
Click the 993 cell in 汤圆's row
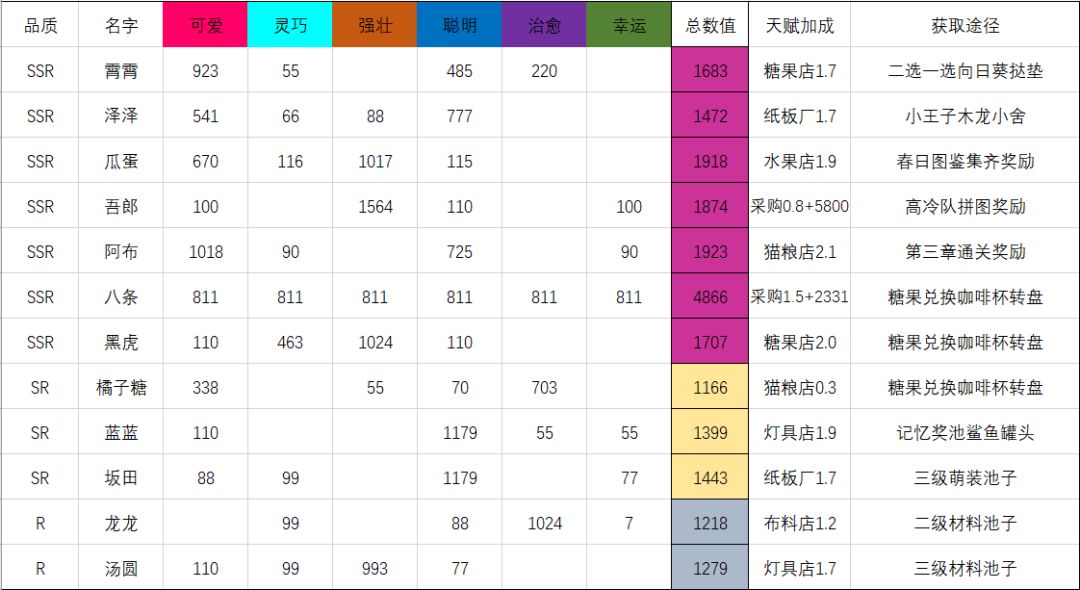[375, 569]
